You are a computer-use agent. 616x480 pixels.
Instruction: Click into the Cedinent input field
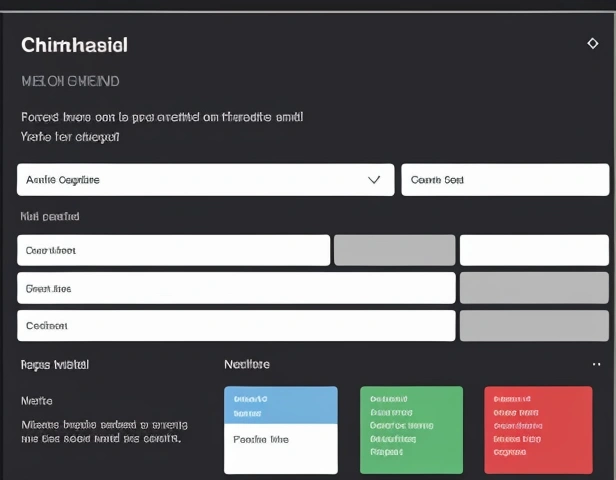click(236, 326)
